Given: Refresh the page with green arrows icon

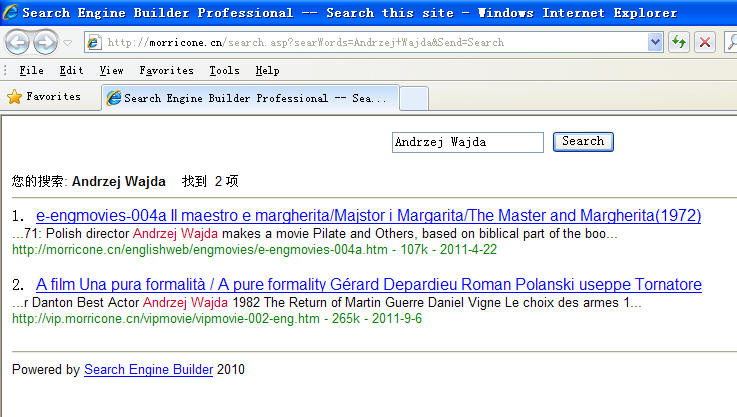Looking at the screenshot, I should [679, 42].
